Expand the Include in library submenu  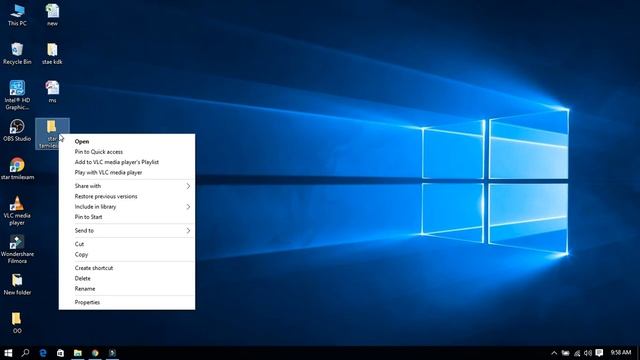point(127,207)
